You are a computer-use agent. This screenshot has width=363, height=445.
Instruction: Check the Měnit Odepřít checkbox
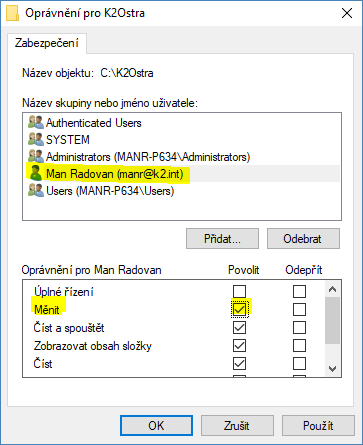pos(299,309)
